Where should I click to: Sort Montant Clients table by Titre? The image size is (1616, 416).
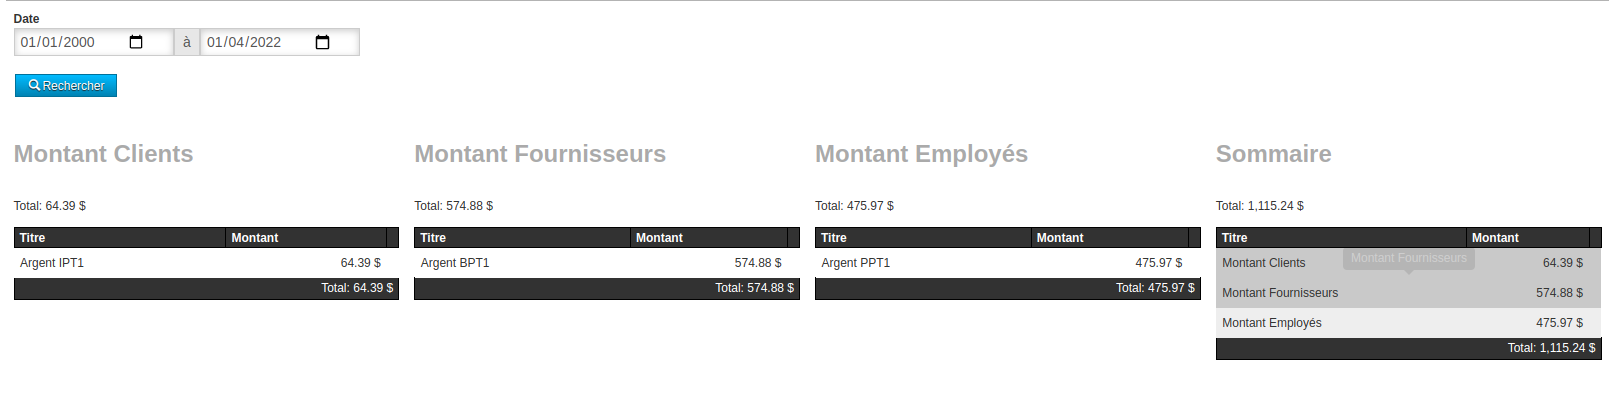[x=120, y=238]
